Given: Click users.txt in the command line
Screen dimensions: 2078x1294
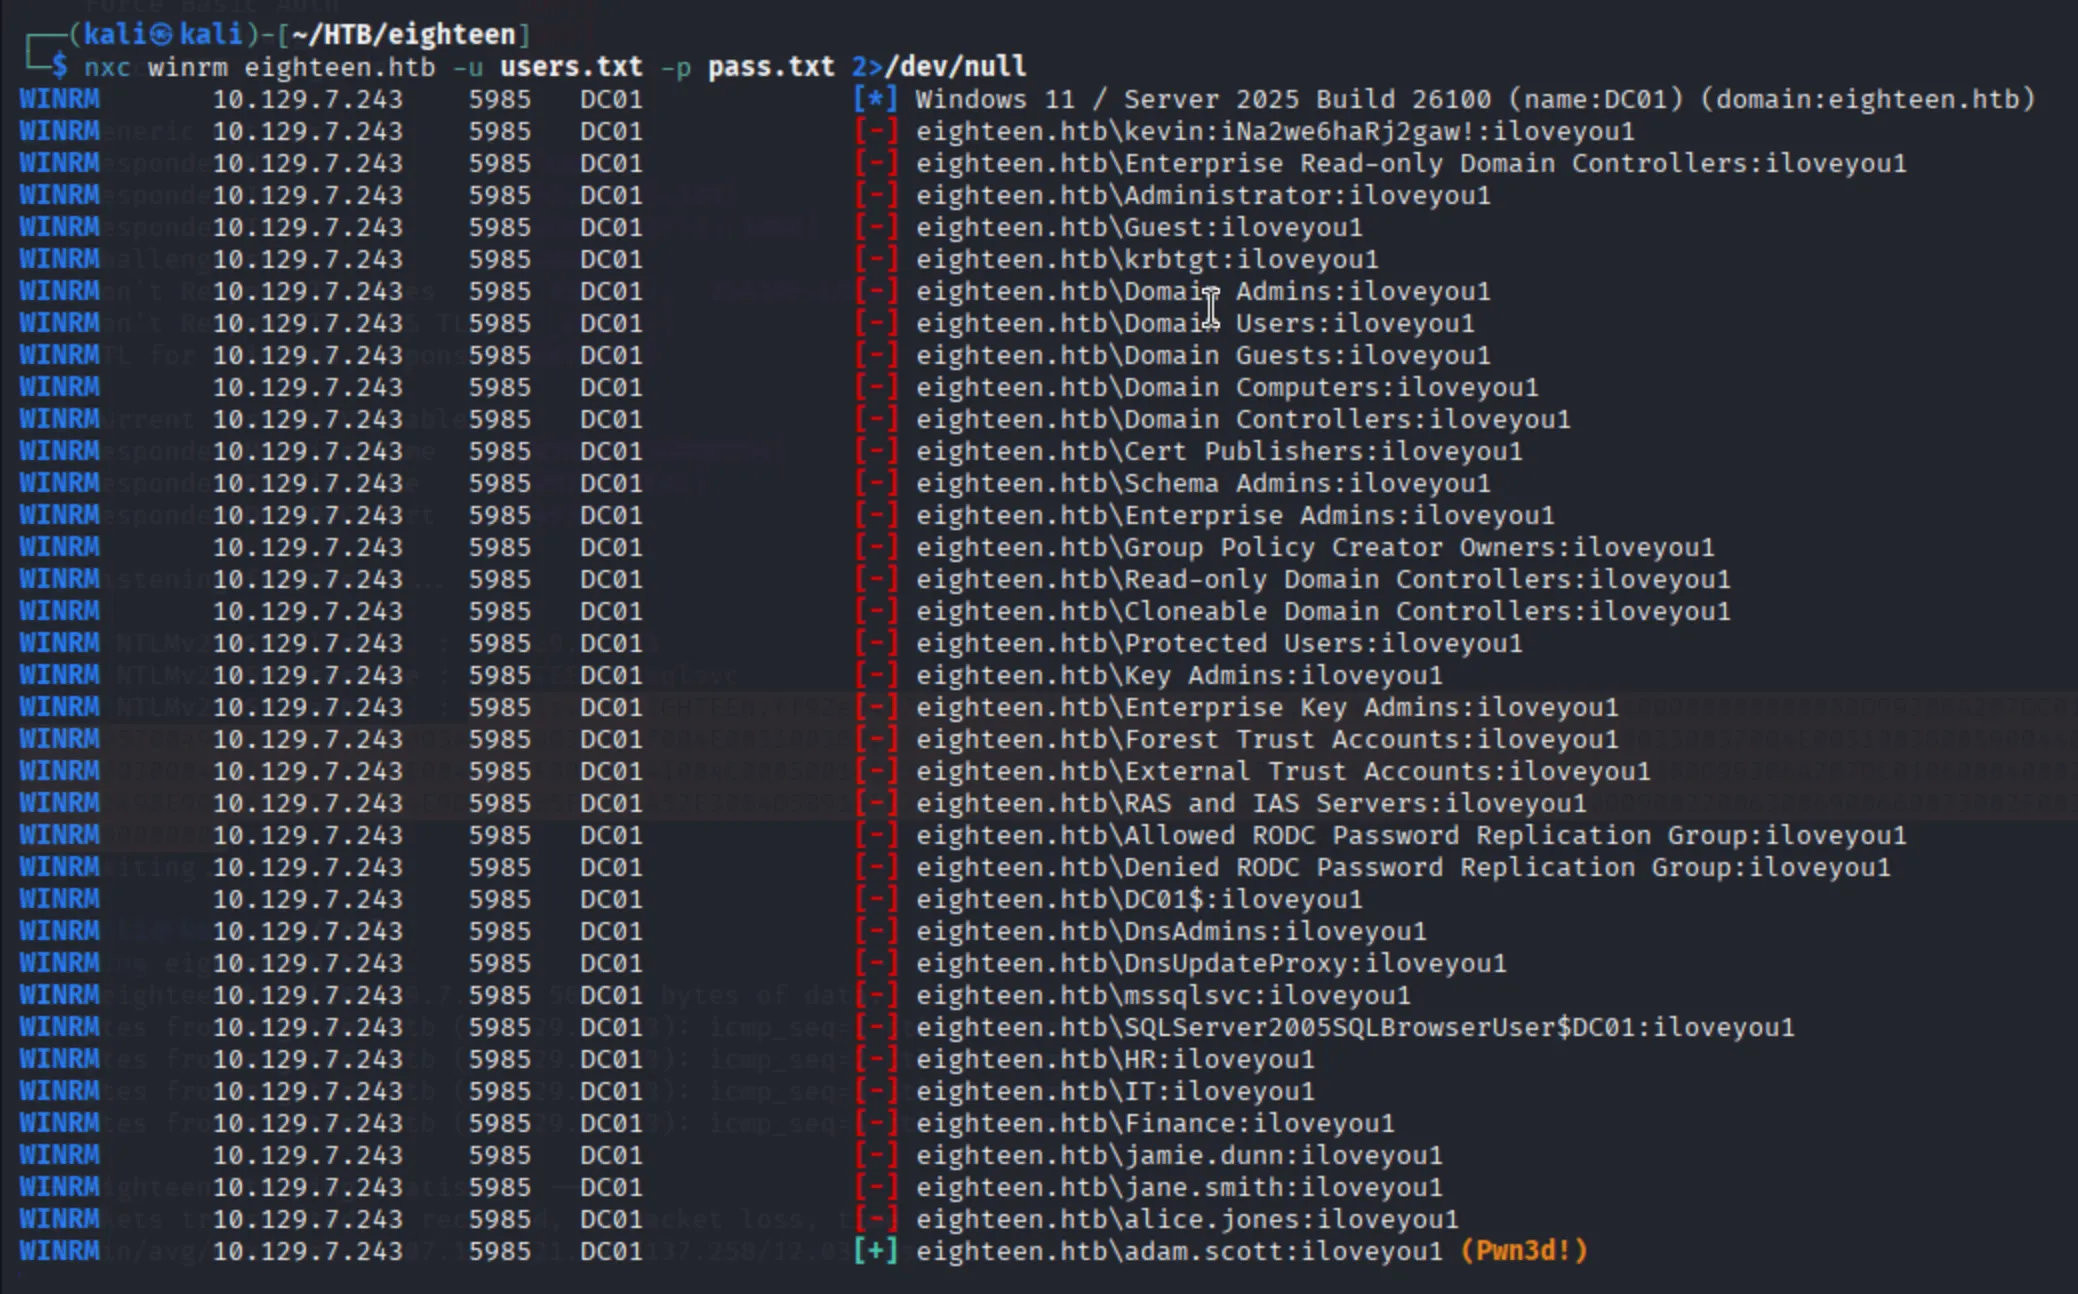Looking at the screenshot, I should point(571,67).
